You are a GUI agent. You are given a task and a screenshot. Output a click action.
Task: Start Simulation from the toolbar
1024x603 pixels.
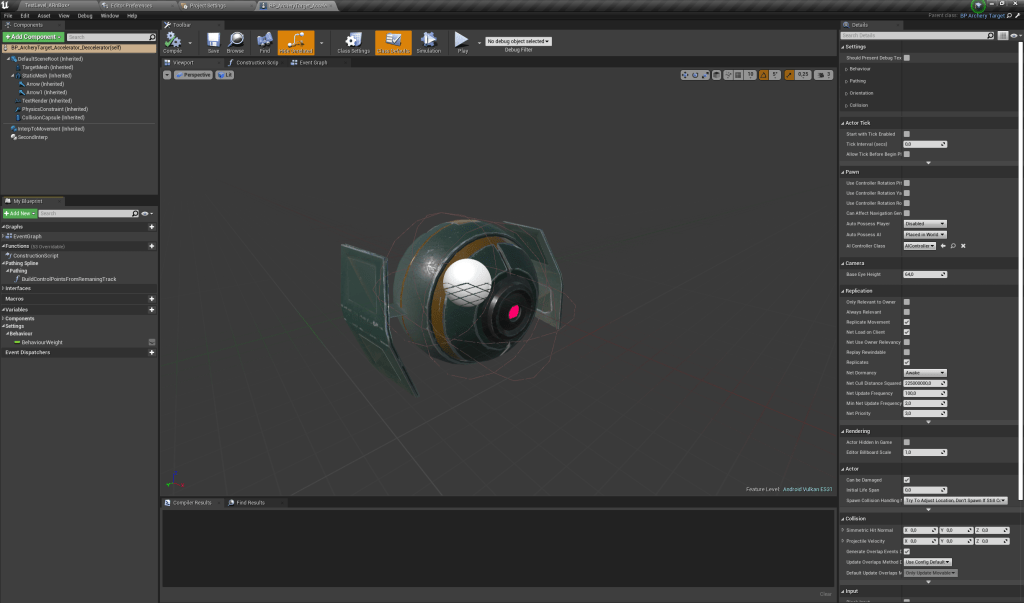point(428,41)
